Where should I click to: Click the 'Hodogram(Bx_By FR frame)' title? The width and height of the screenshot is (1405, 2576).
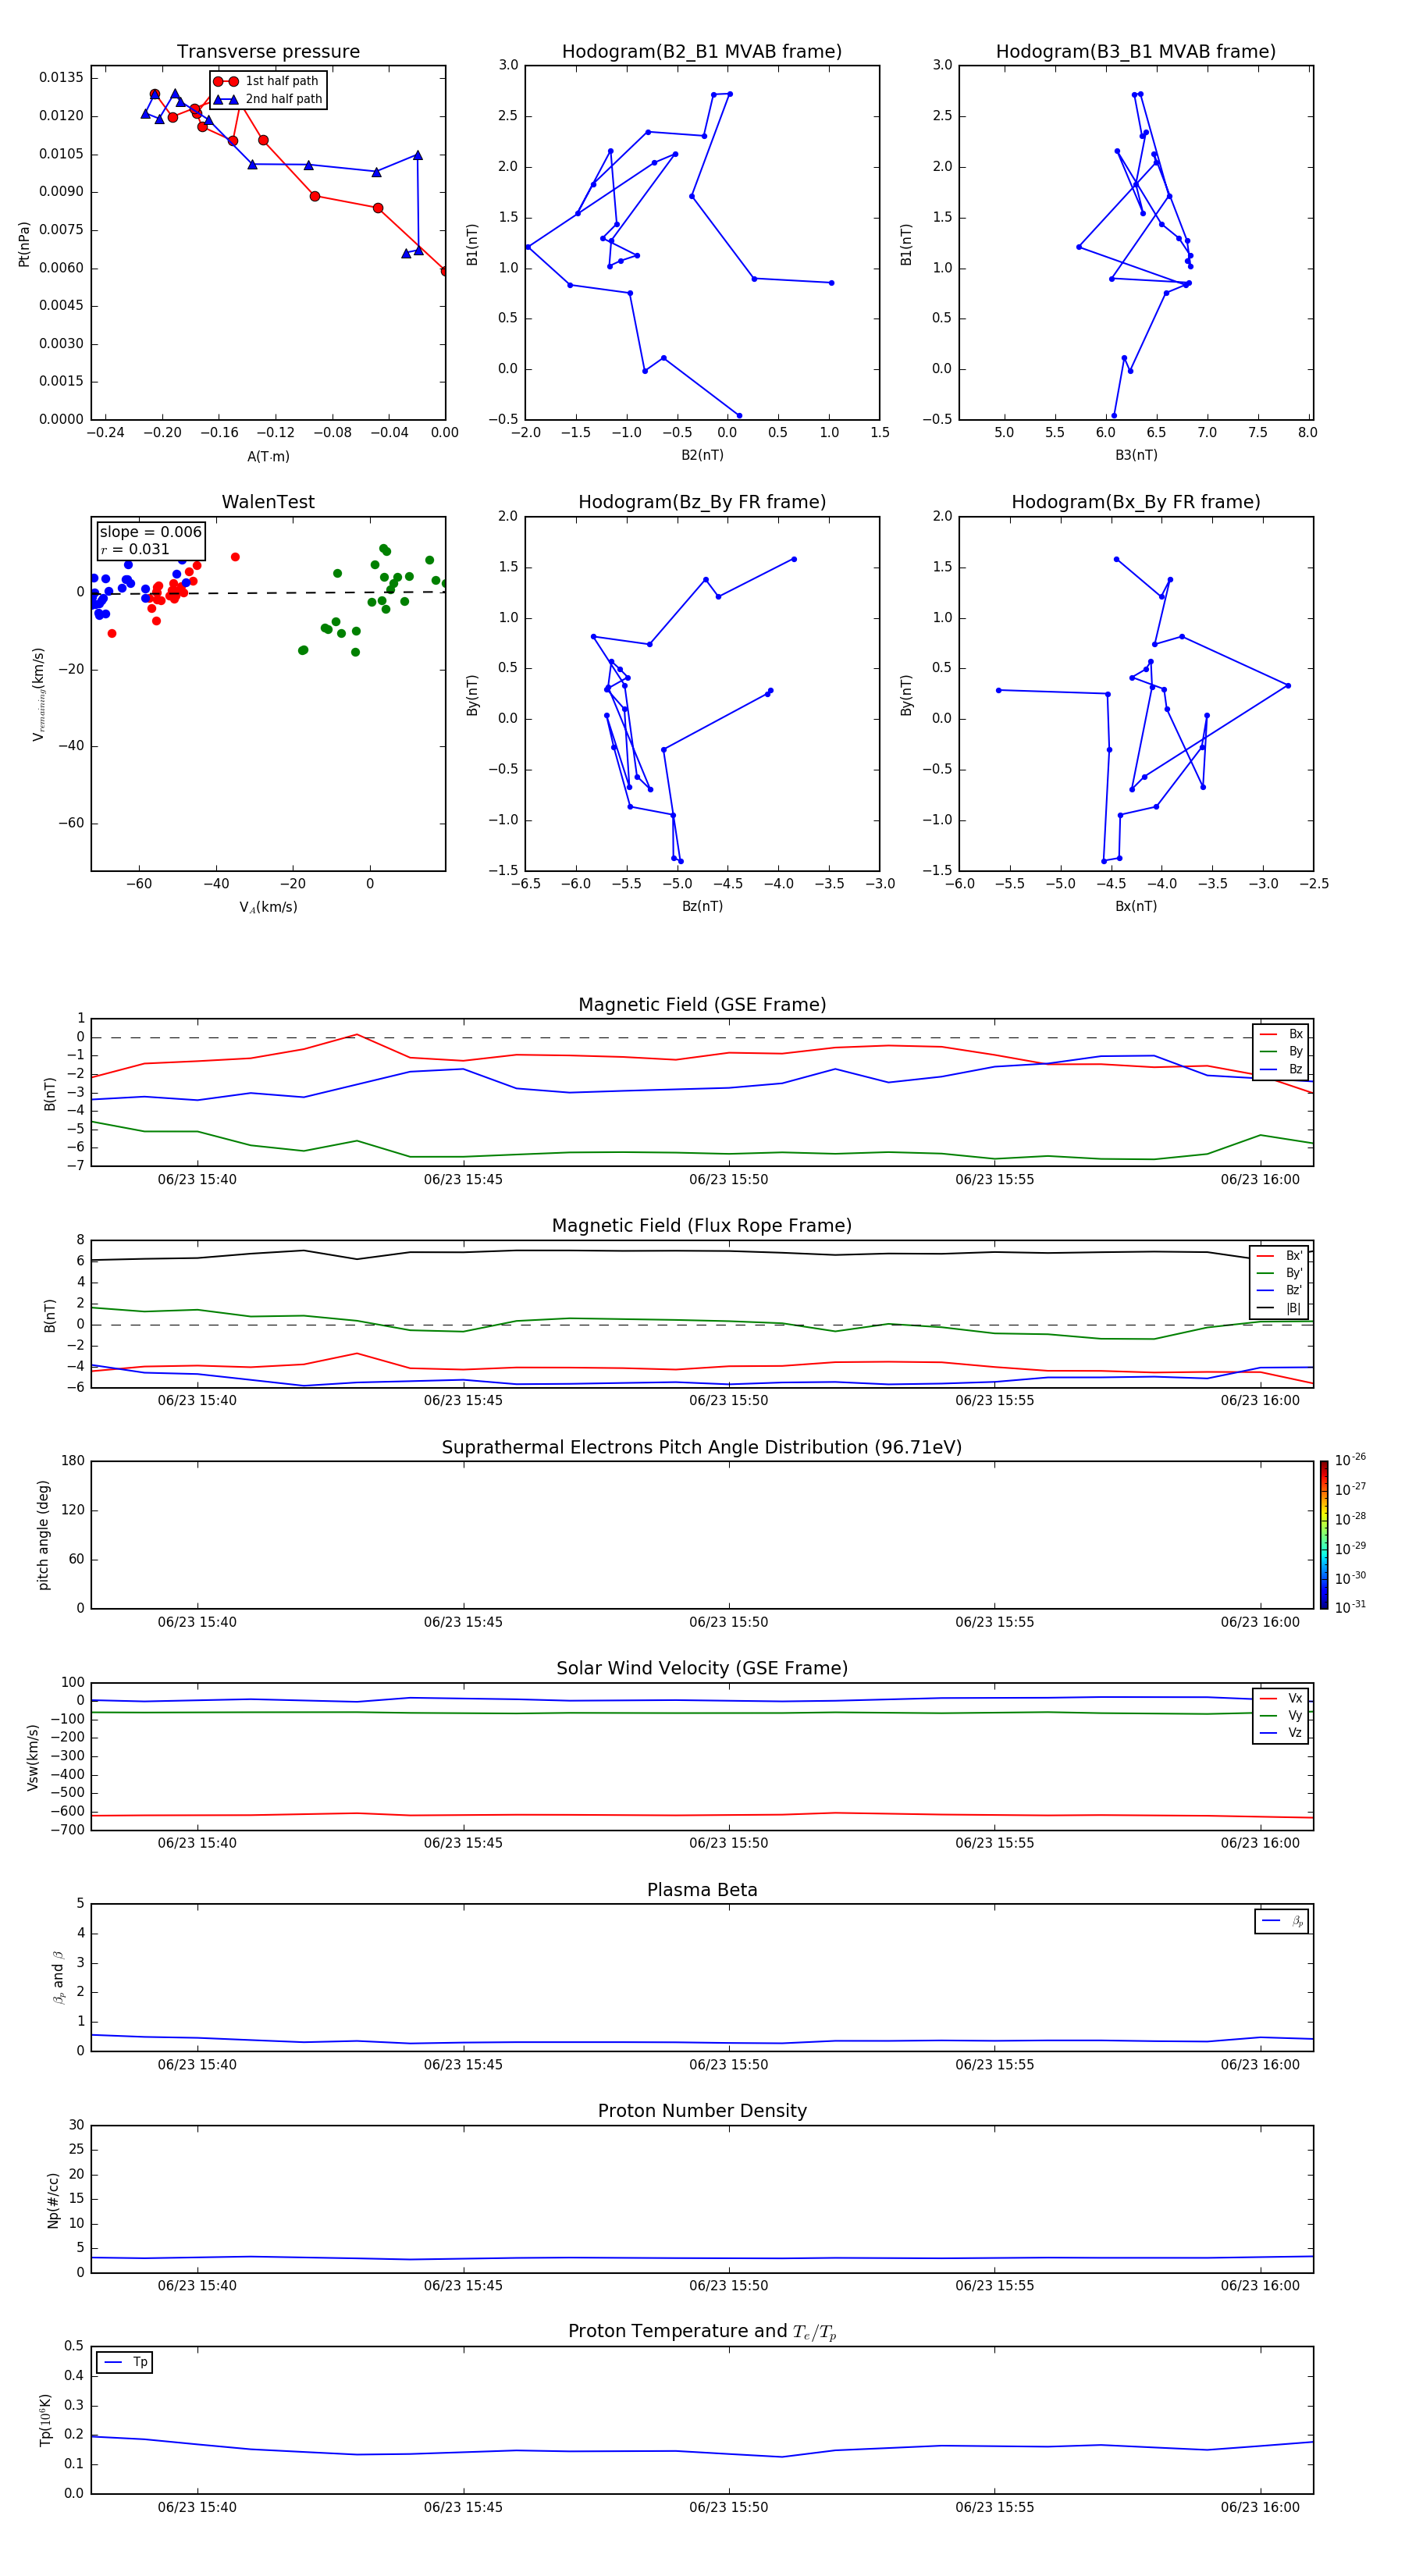[1136, 502]
